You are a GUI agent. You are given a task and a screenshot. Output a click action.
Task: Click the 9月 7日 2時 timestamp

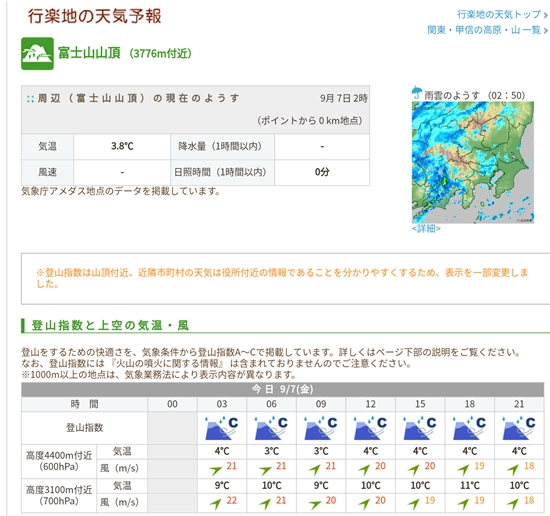(x=343, y=98)
